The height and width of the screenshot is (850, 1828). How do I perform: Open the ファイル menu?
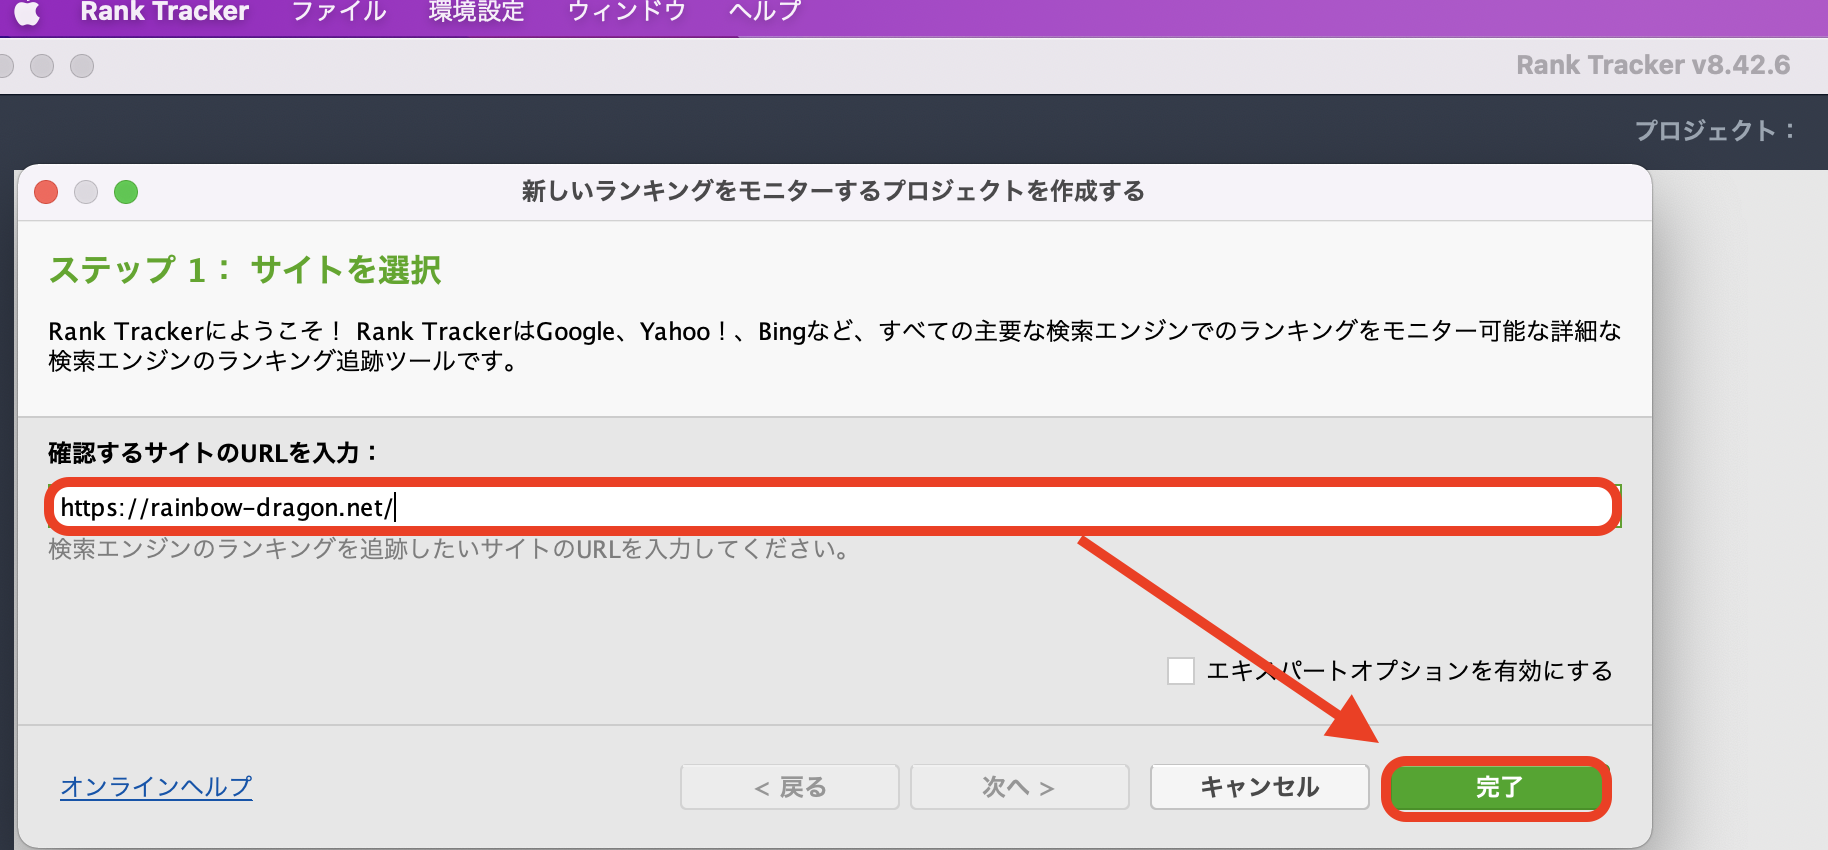(x=339, y=12)
